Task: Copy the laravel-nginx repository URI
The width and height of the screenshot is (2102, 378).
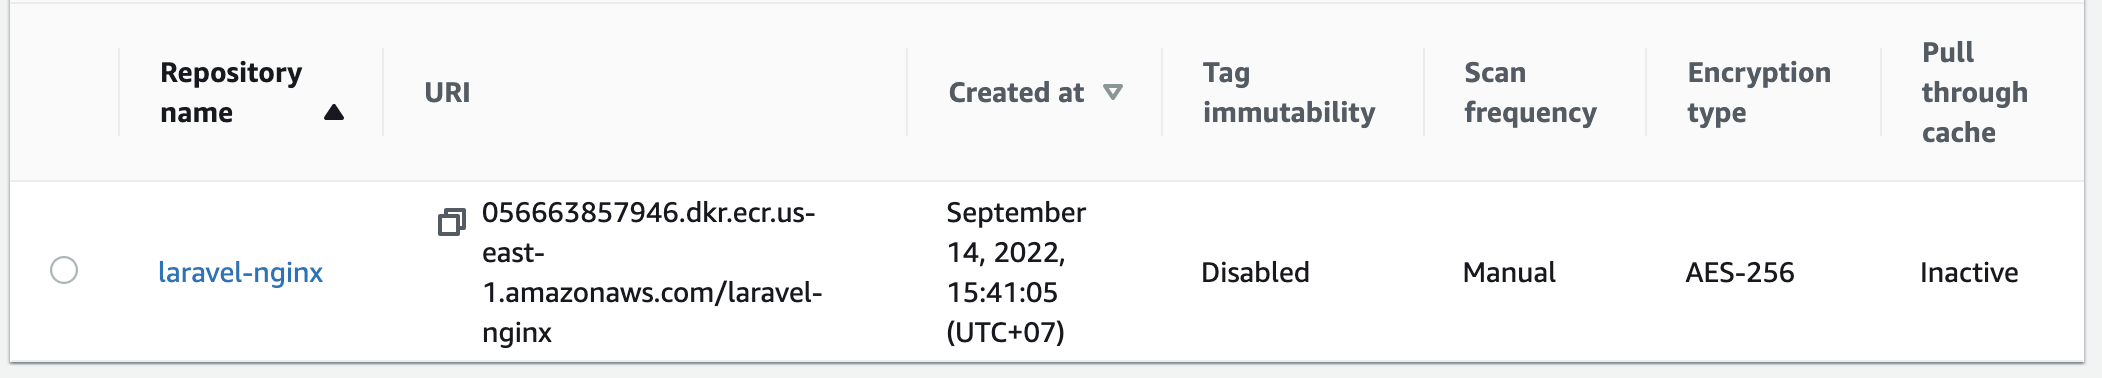Action: pyautogui.click(x=452, y=221)
